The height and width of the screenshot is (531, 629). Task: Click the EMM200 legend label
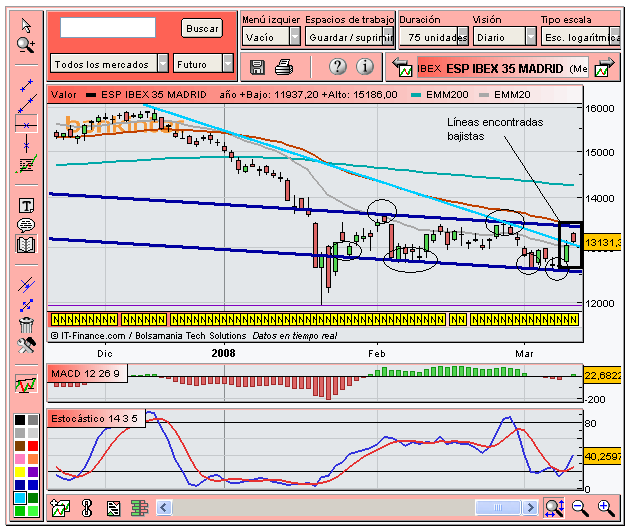pos(447,95)
